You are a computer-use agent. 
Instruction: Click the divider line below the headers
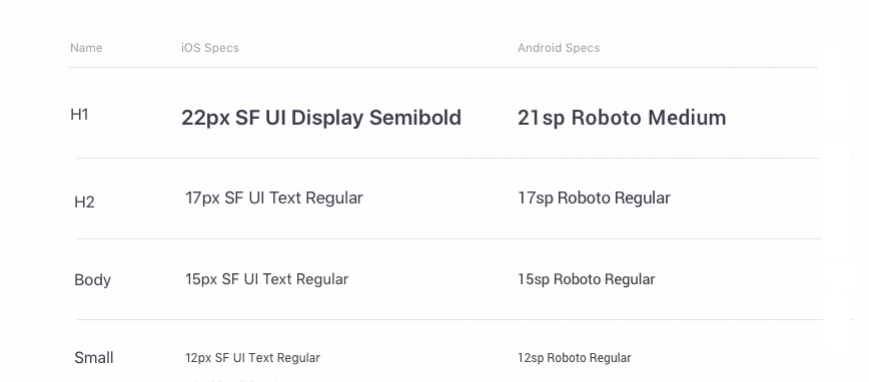coord(443,68)
